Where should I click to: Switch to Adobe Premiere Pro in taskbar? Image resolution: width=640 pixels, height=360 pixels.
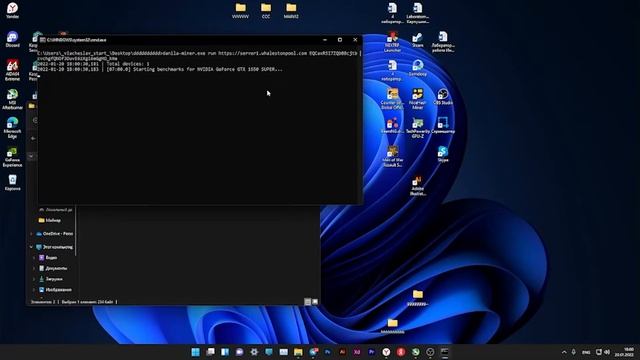point(371,352)
